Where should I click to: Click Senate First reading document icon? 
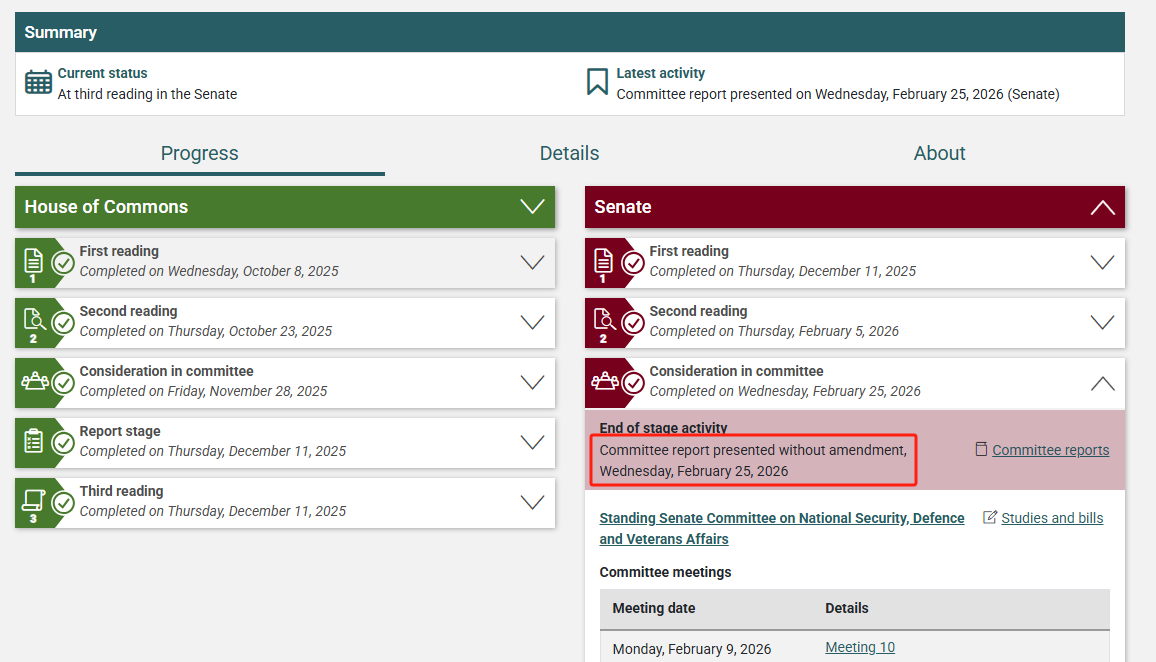pos(604,263)
